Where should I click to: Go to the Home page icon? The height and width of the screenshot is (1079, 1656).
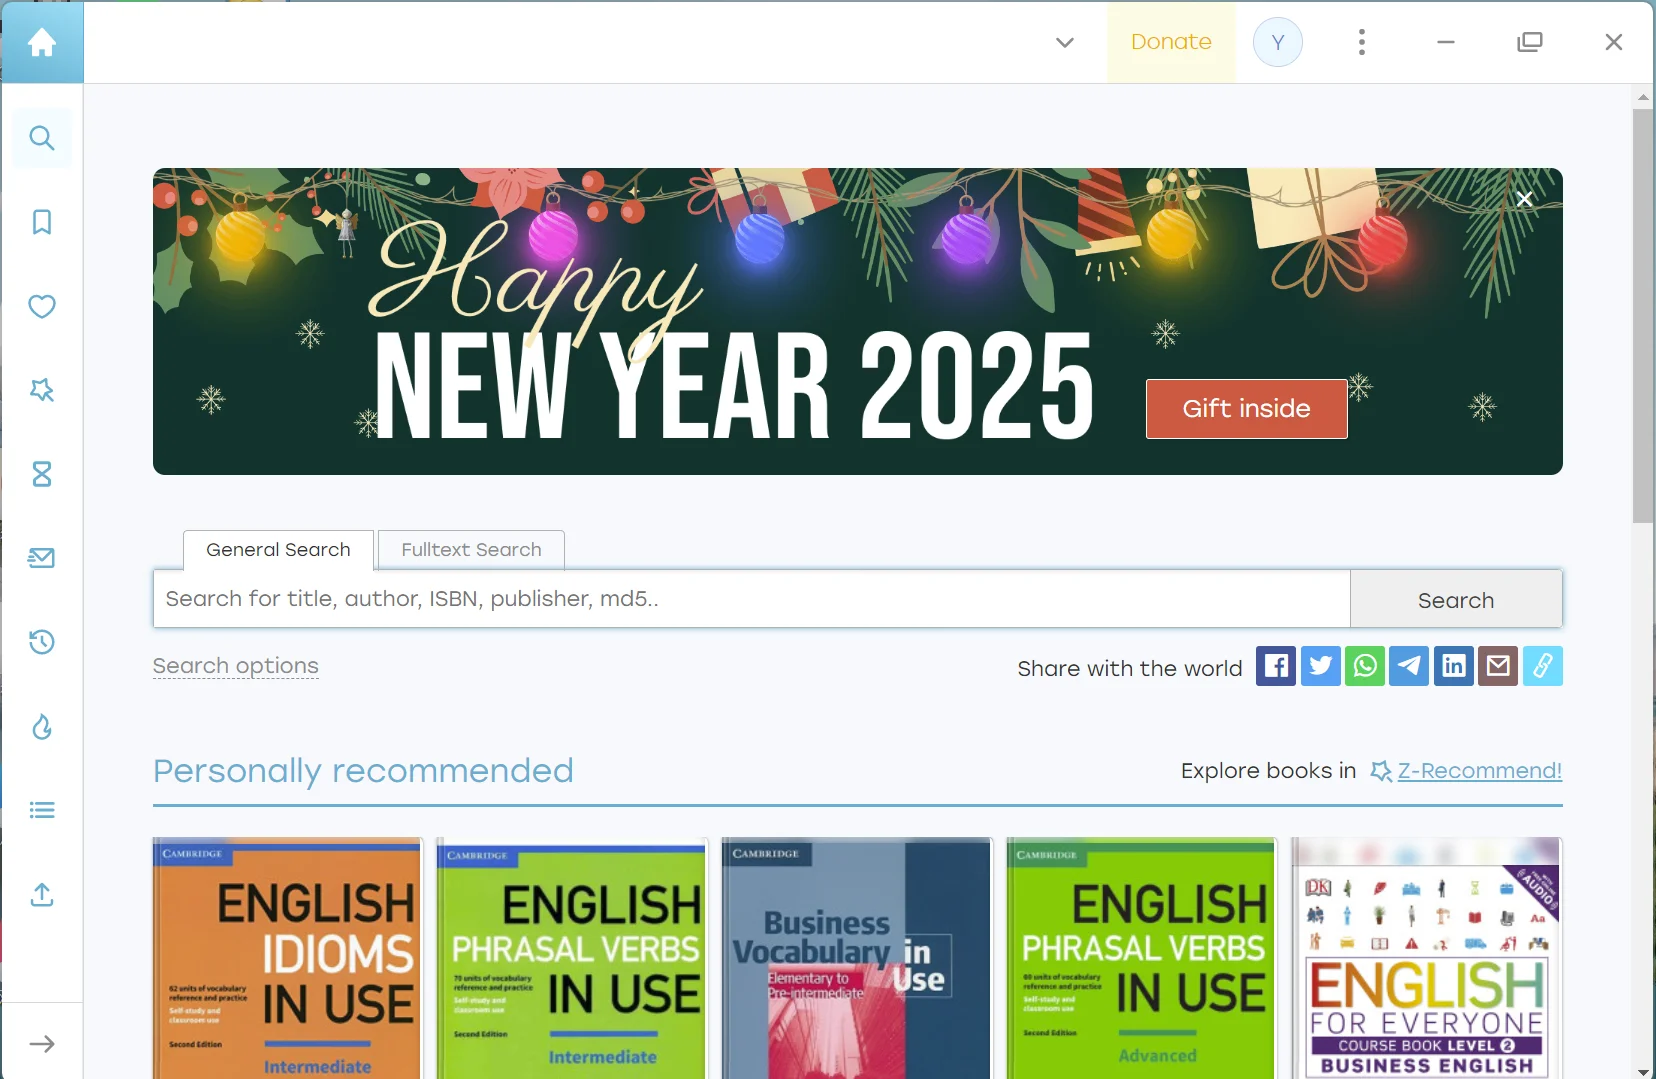pos(42,42)
